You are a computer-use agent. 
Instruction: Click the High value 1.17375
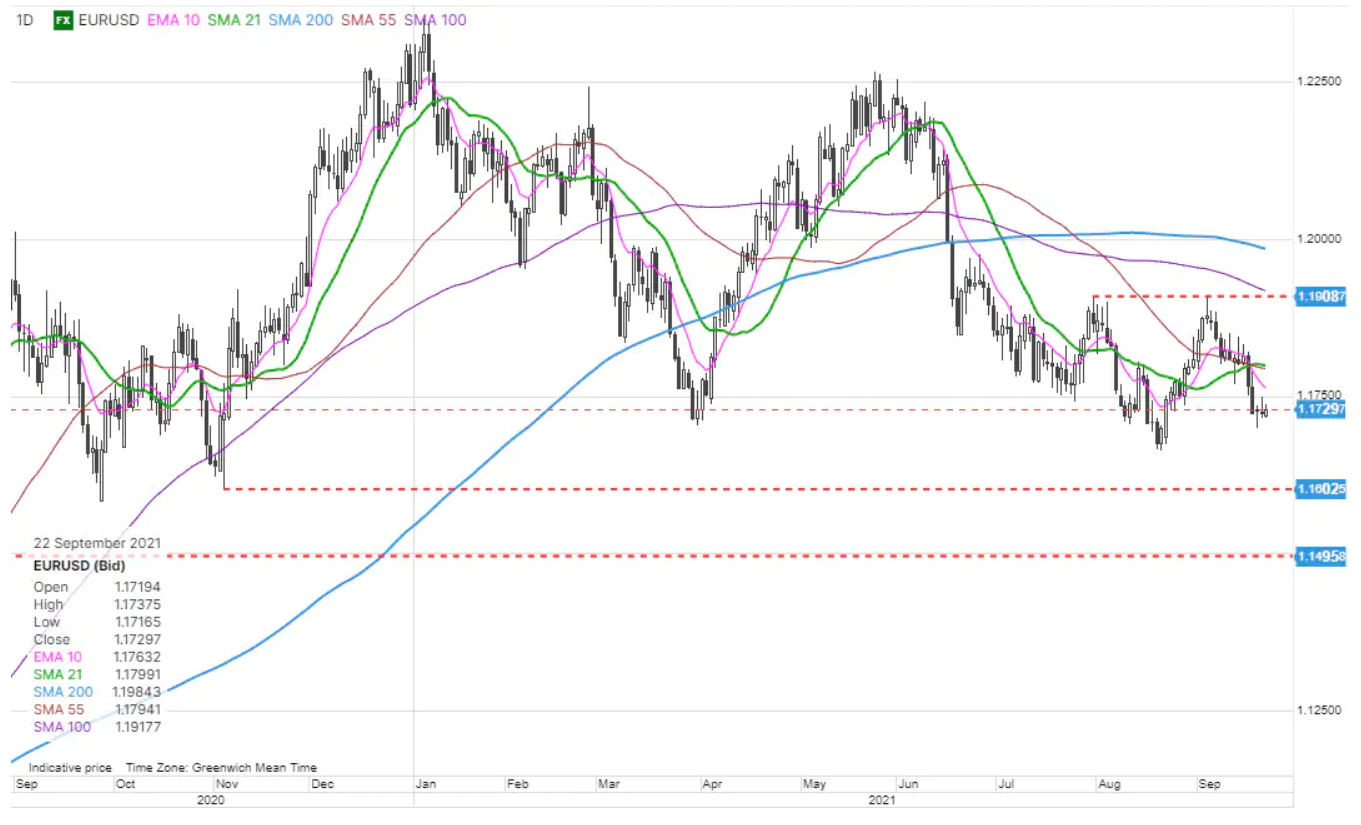tap(138, 604)
